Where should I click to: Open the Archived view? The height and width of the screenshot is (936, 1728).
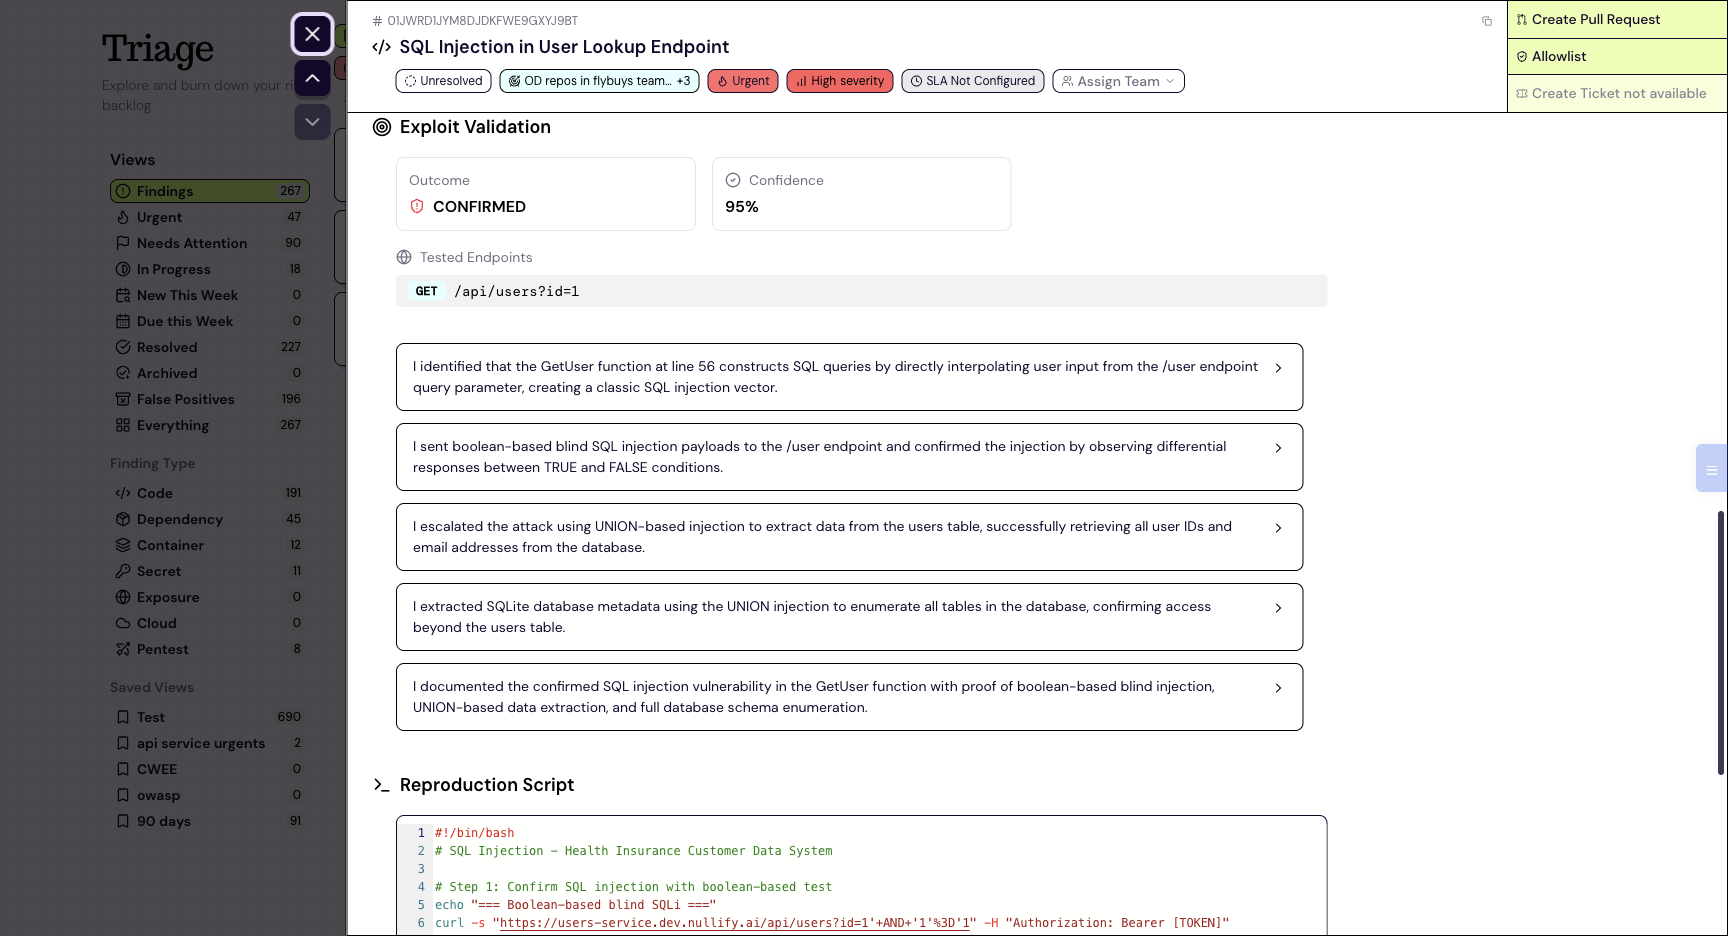[x=209, y=373]
